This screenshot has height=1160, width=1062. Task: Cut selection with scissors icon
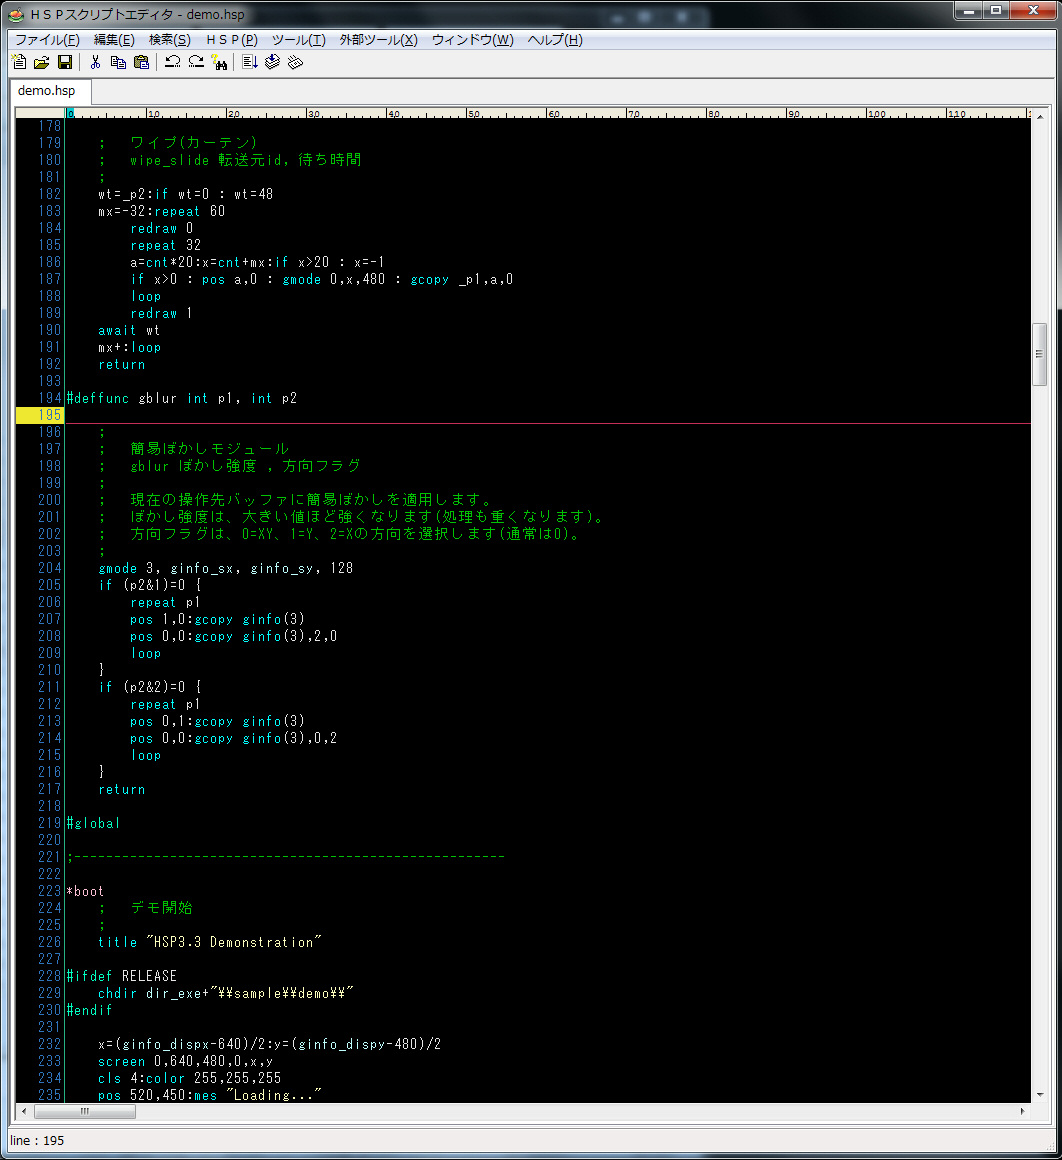click(x=95, y=62)
